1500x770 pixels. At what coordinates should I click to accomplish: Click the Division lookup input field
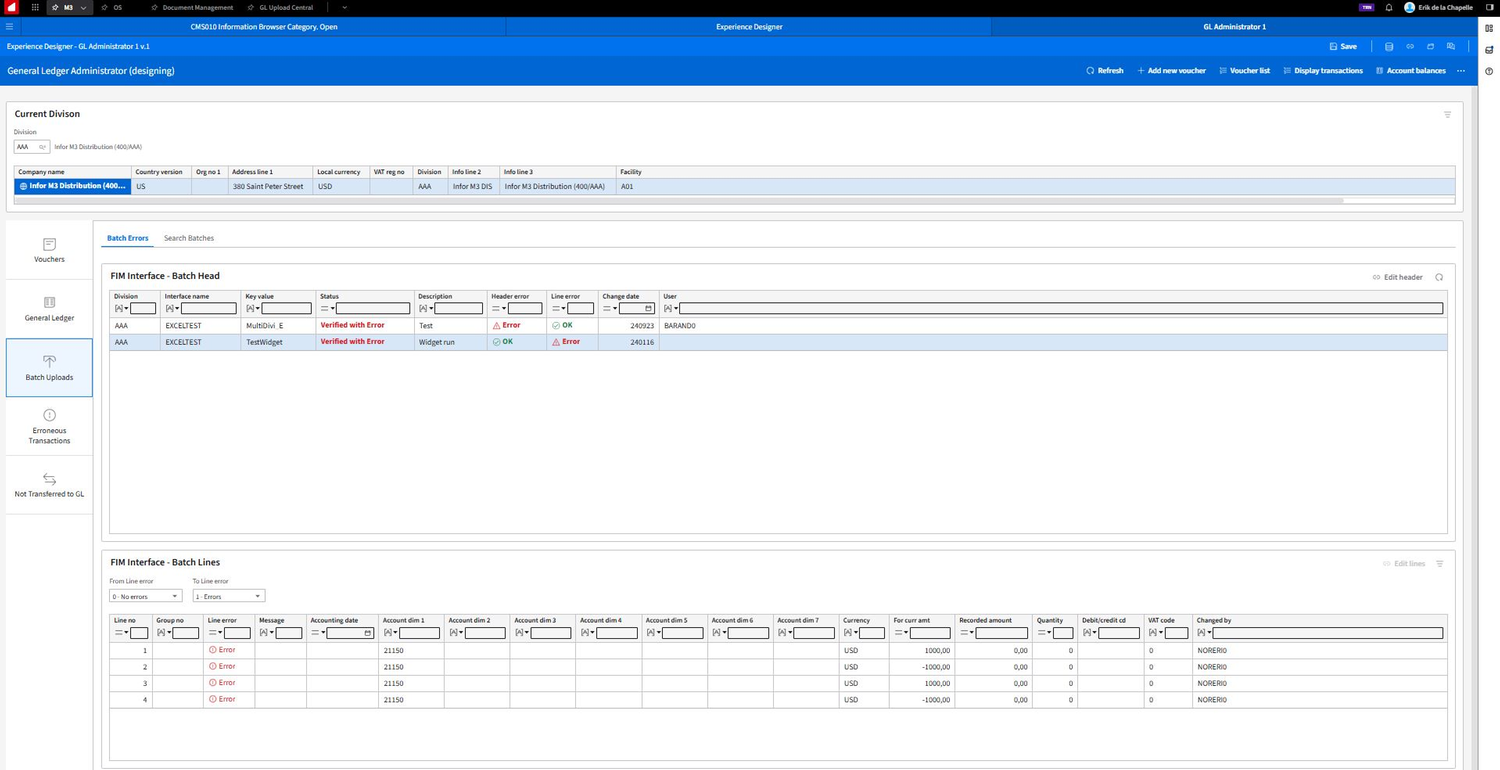32,147
